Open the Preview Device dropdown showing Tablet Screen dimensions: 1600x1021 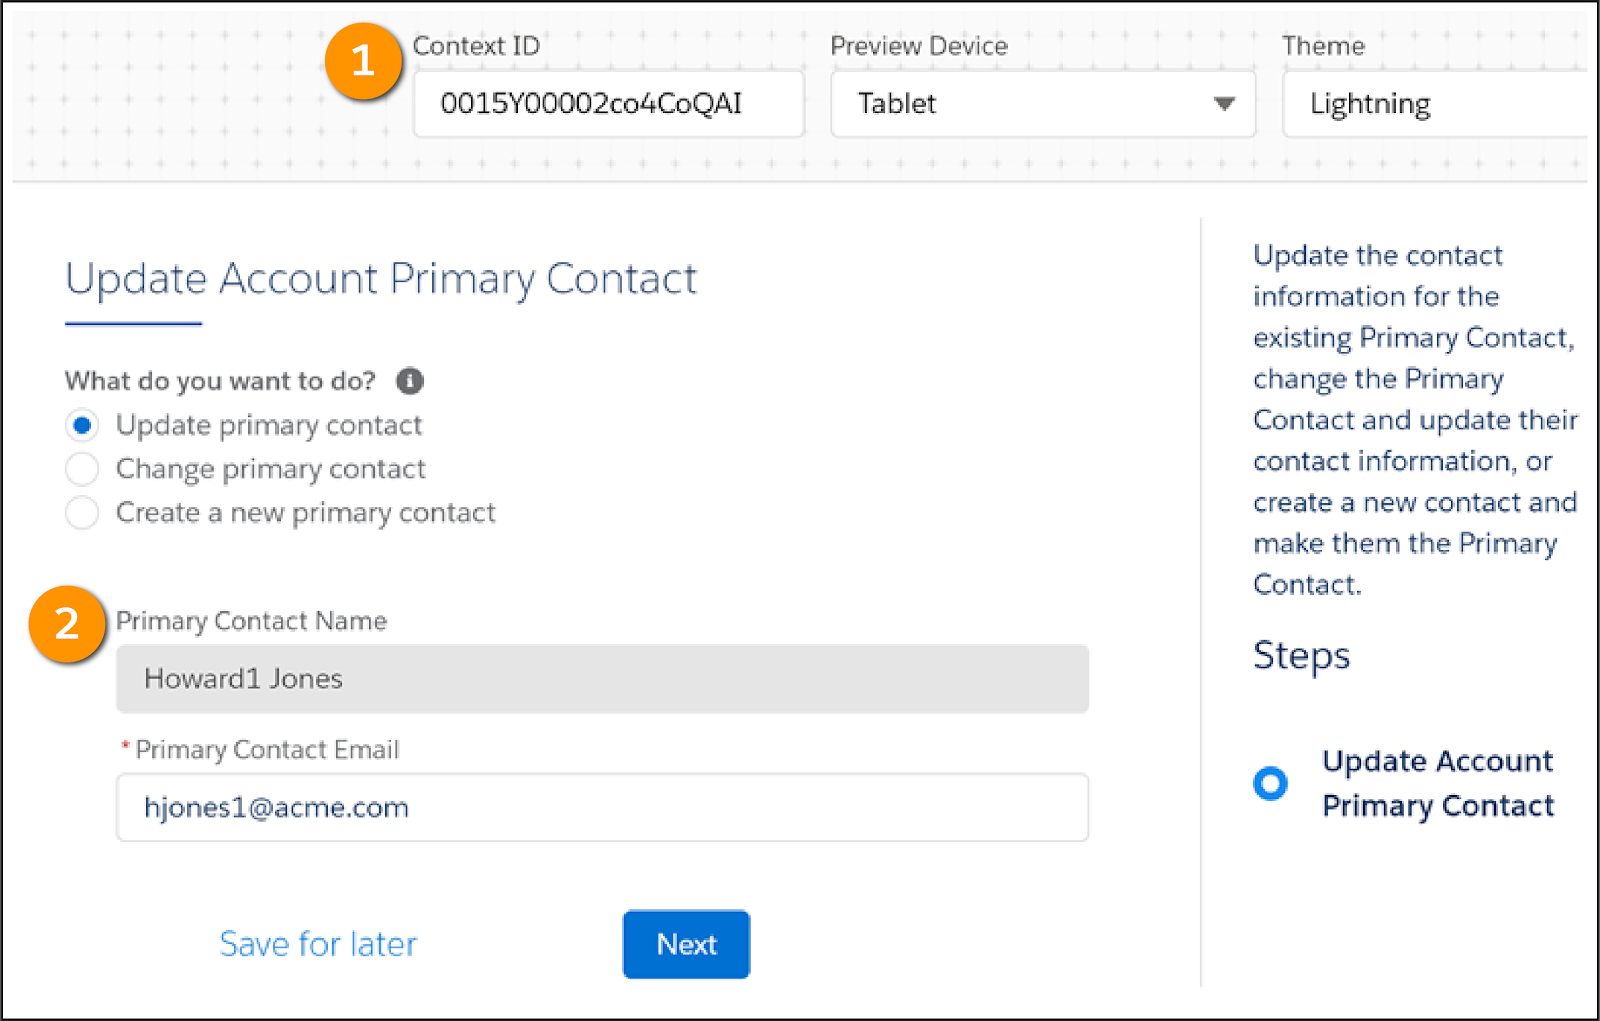pos(1043,104)
